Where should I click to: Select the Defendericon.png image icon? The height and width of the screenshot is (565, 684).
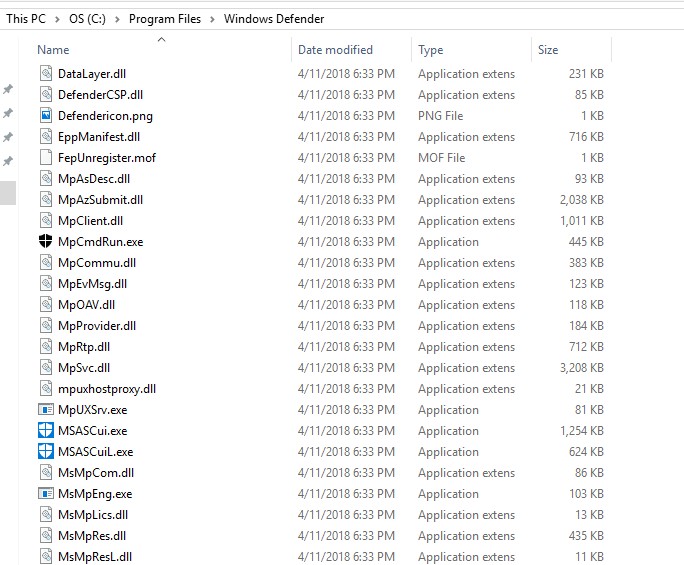pos(46,115)
